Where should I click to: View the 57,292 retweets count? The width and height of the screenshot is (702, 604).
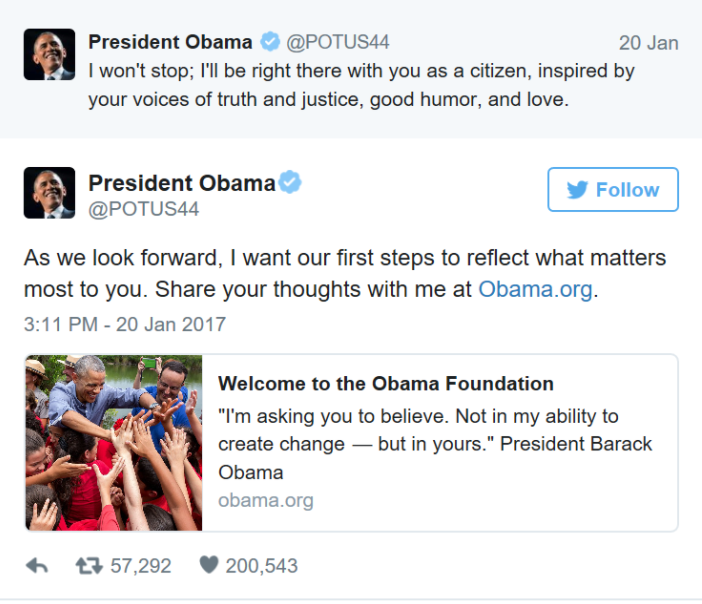click(141, 566)
